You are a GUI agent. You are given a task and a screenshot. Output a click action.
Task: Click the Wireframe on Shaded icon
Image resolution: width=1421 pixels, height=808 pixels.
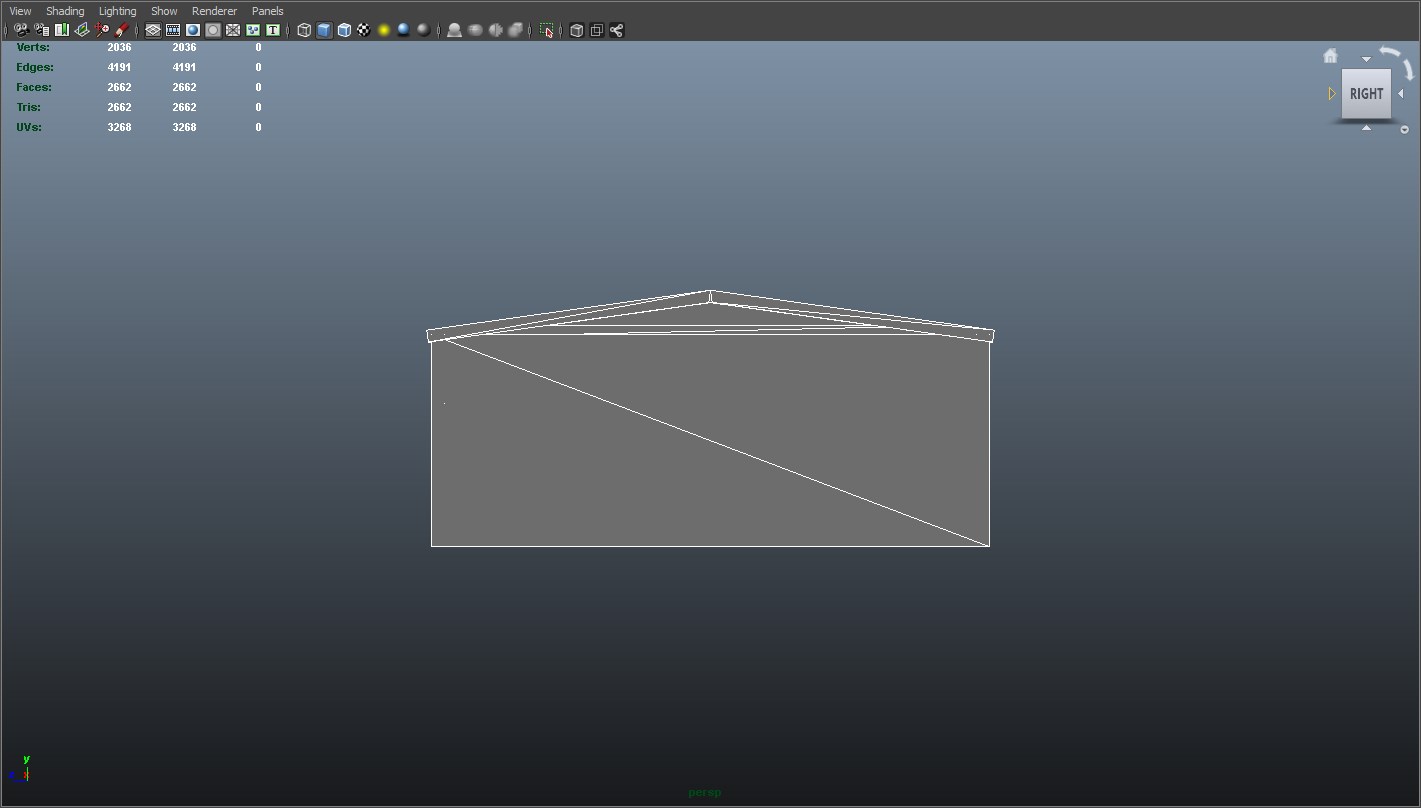pyautogui.click(x=344, y=30)
